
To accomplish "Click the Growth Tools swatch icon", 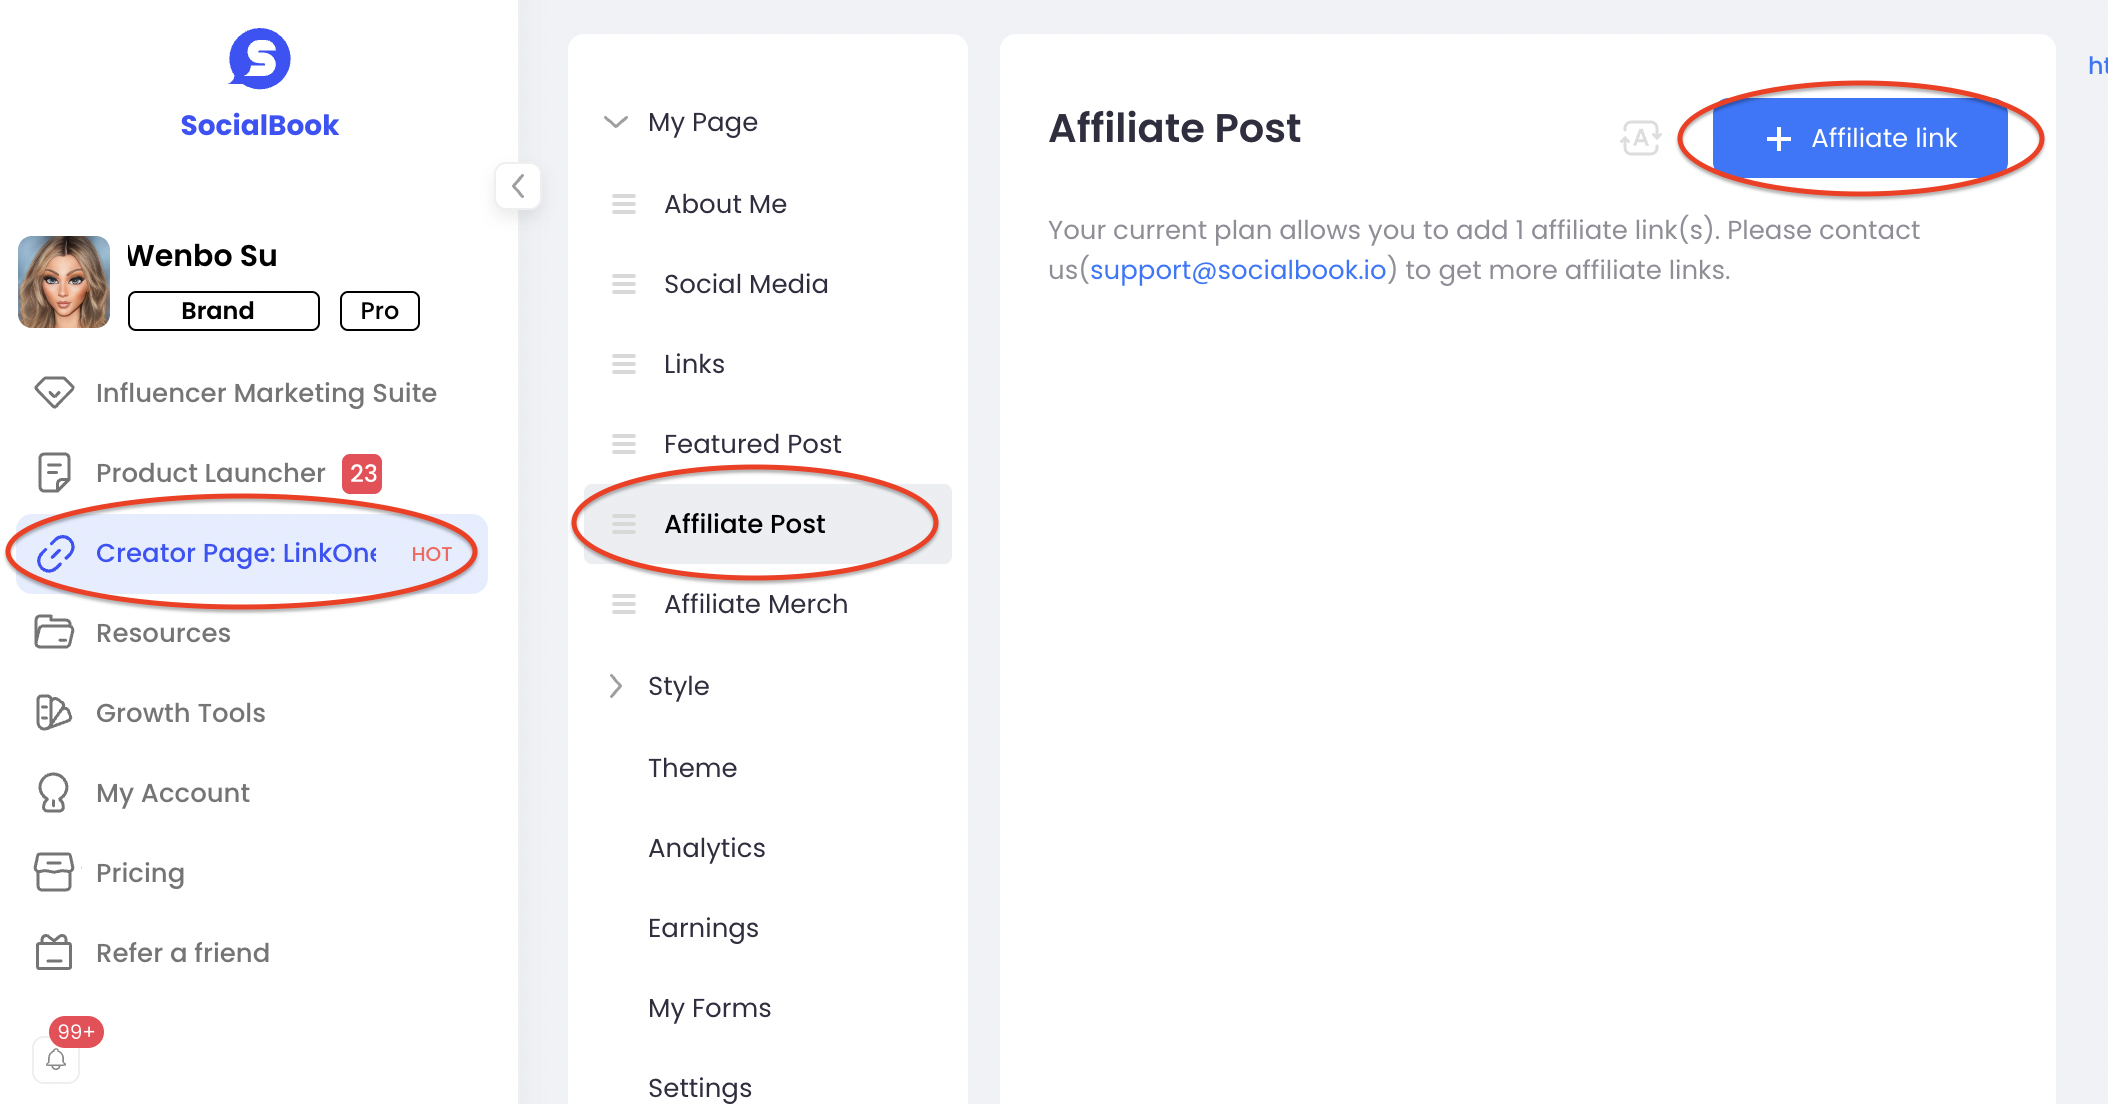I will (54, 712).
